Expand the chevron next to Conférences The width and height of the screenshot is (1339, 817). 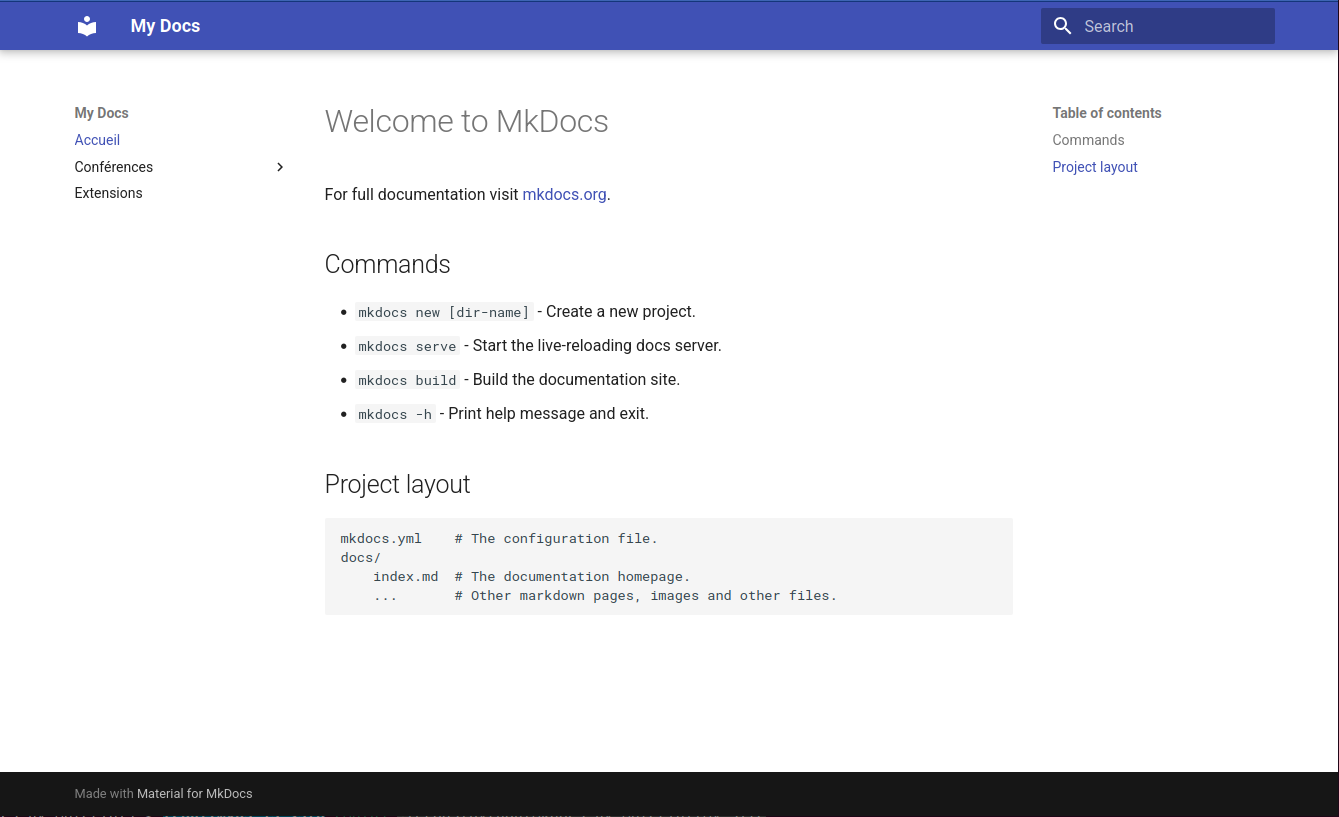(280, 167)
